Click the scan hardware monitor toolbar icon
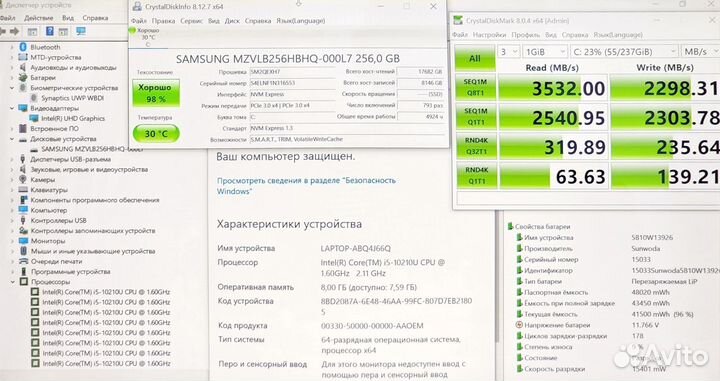Image resolution: width=720 pixels, height=381 pixels. coord(81,31)
